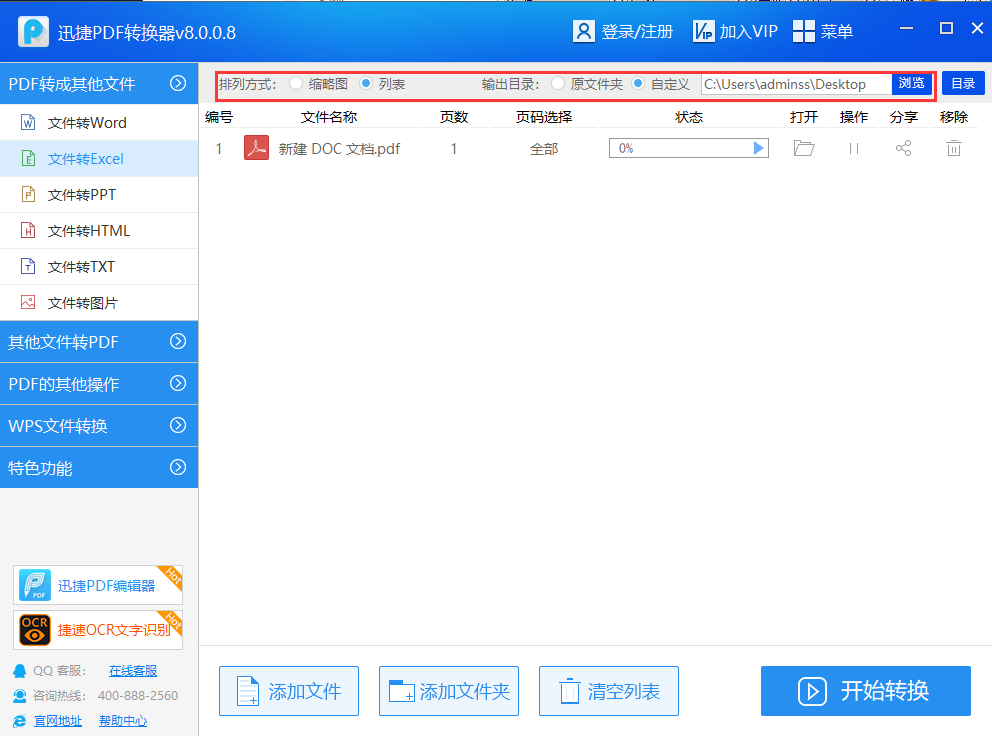This screenshot has width=992, height=736.
Task: Select the 列表 view radio button
Action: click(x=366, y=84)
